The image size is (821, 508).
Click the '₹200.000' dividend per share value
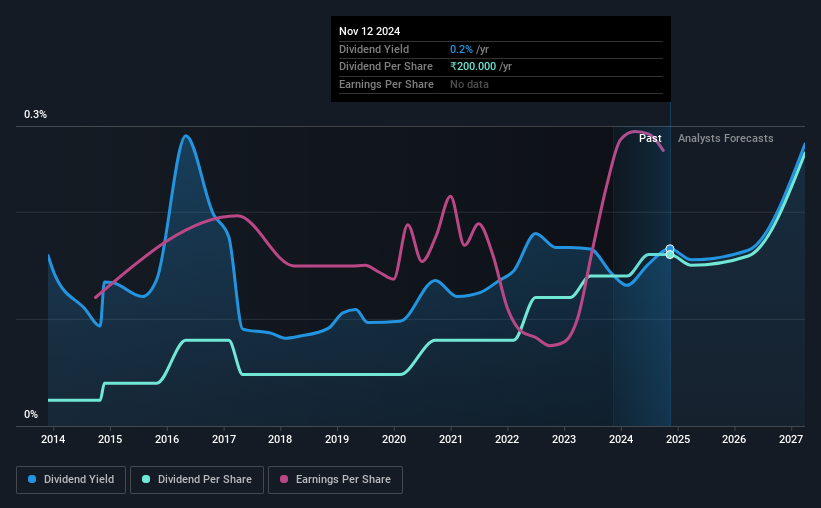point(473,67)
